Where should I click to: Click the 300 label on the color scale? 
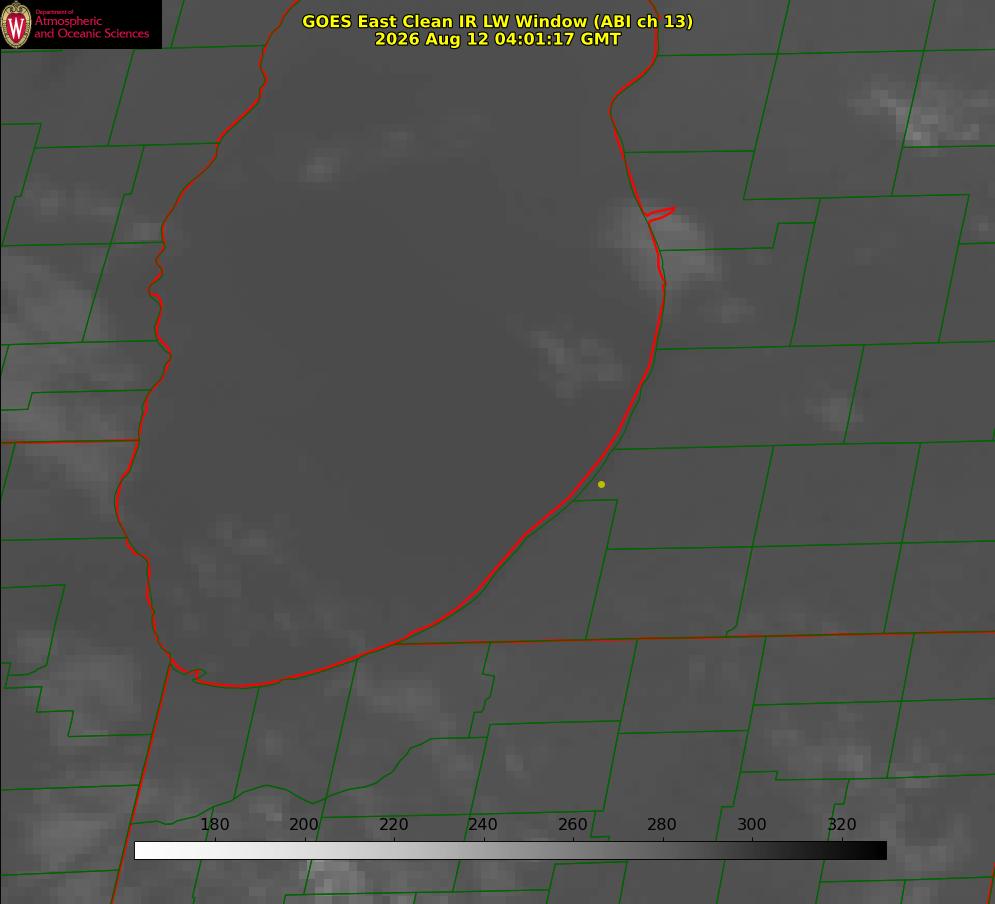(x=752, y=824)
